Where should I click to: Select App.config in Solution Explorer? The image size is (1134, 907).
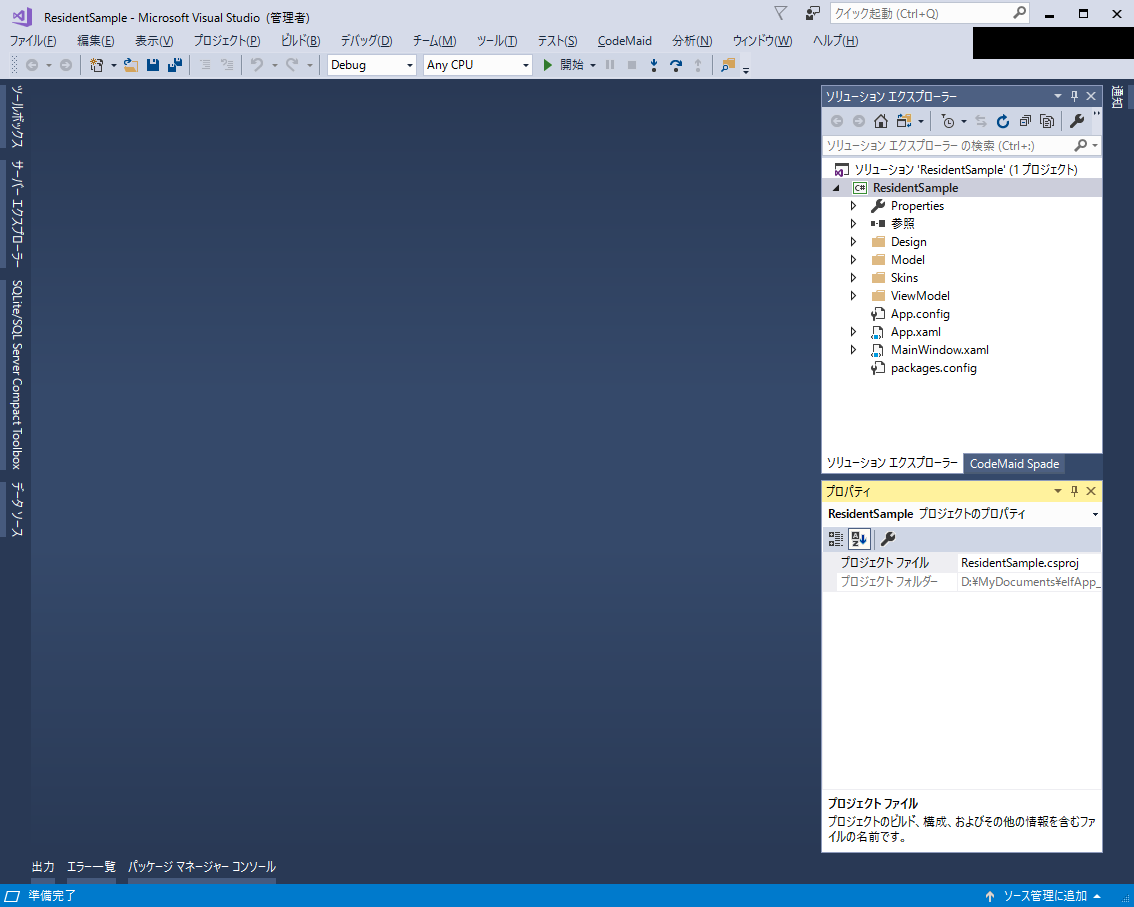tap(920, 314)
